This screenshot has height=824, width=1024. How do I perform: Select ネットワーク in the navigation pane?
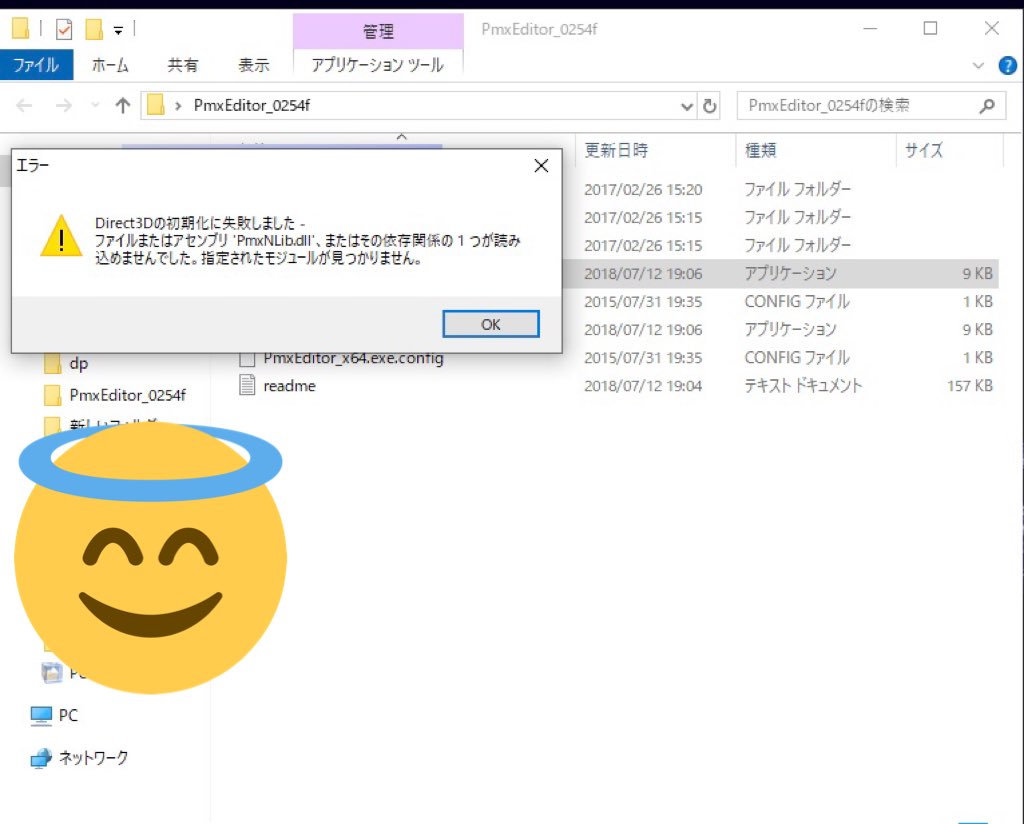click(x=93, y=757)
